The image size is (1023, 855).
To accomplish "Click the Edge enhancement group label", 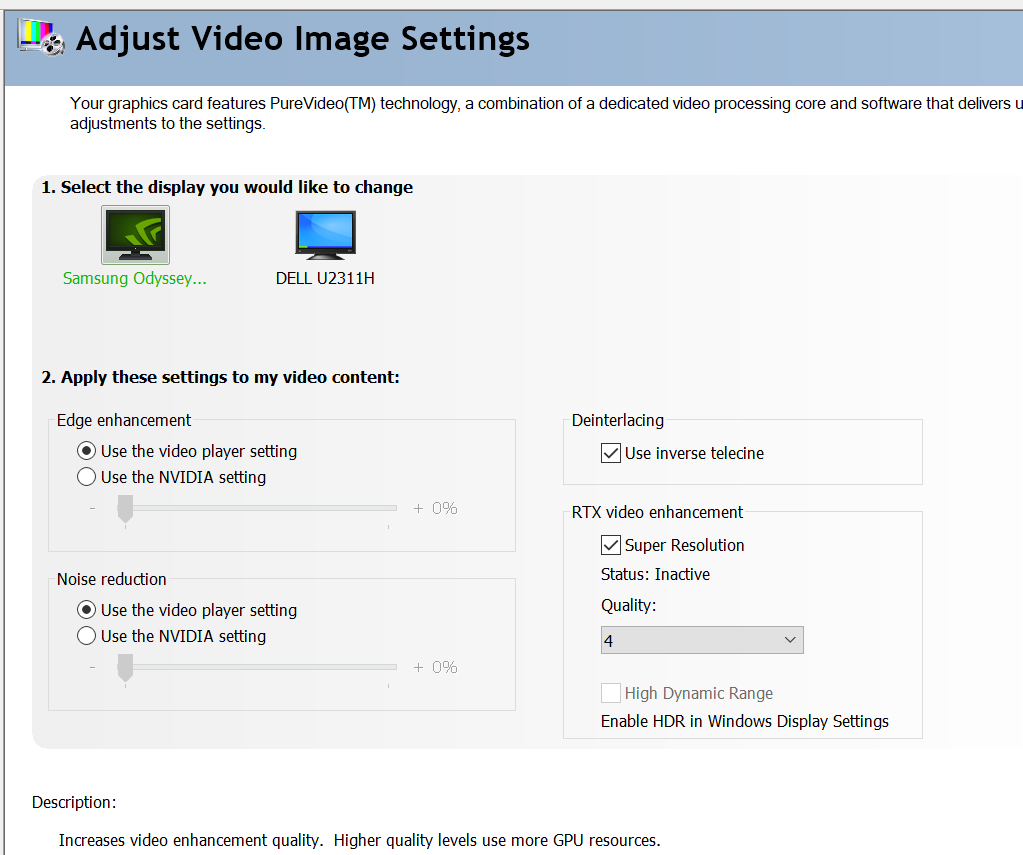I will pos(124,420).
